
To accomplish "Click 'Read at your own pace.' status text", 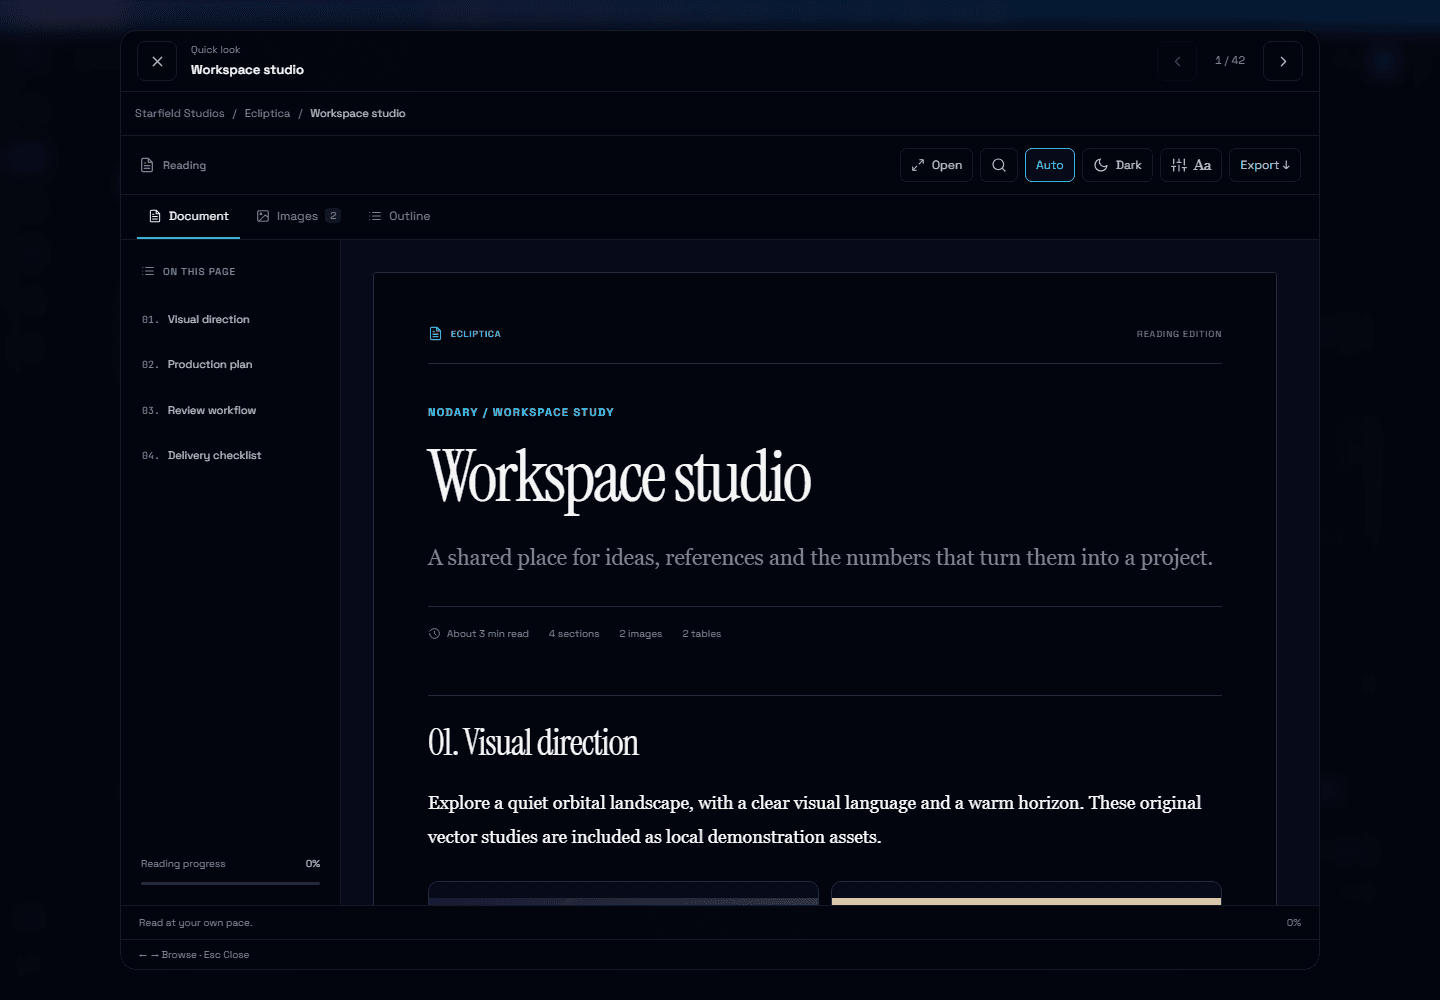I will click(196, 923).
